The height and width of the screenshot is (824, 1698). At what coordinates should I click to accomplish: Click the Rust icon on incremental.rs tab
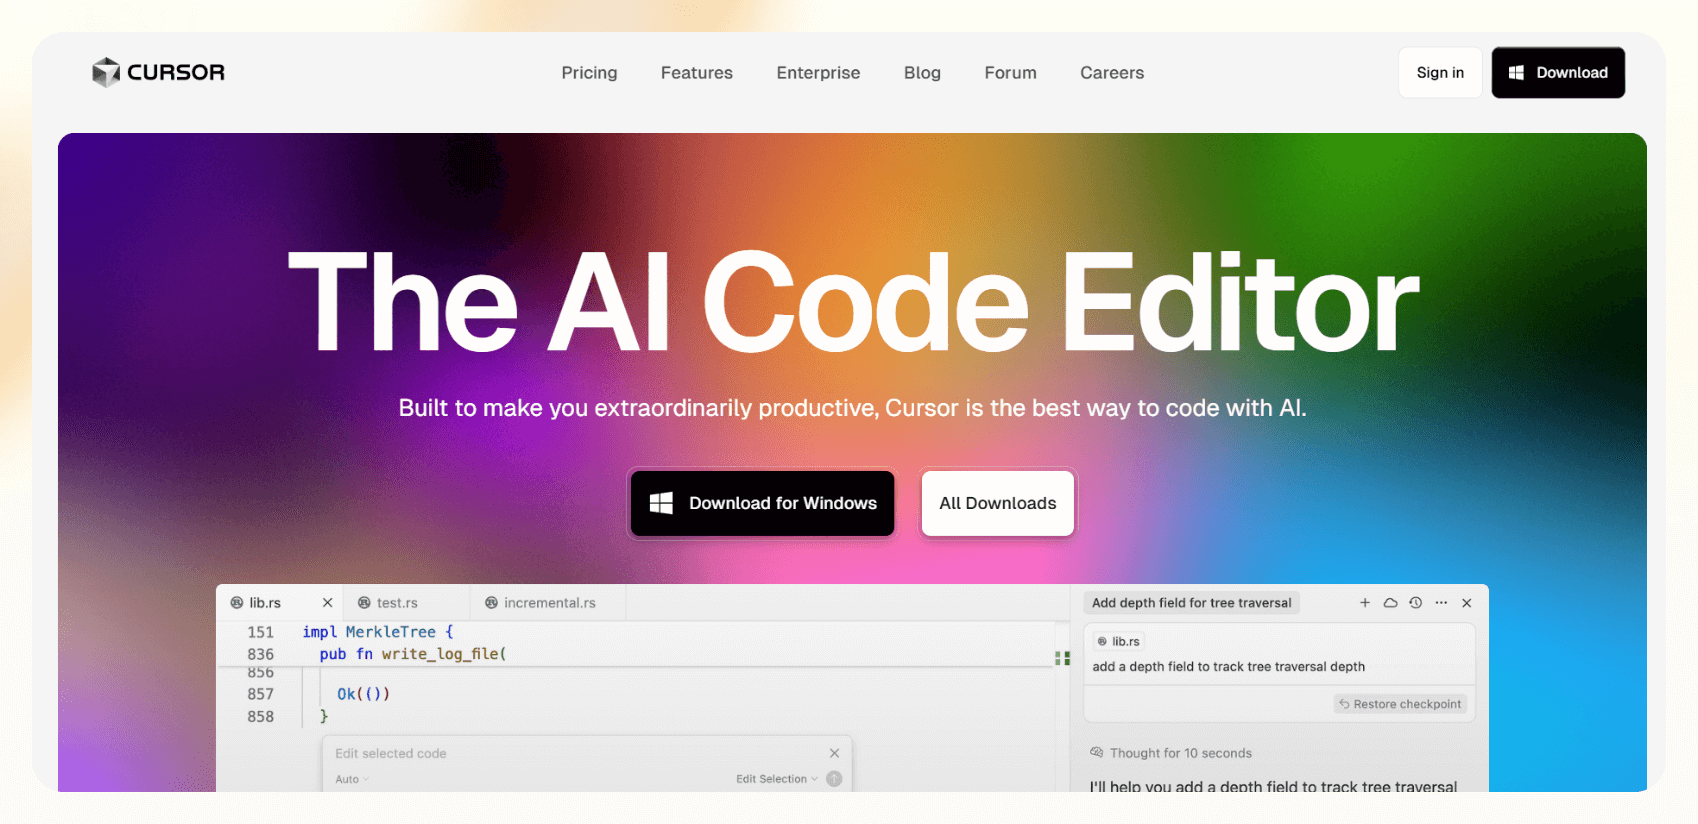[491, 603]
